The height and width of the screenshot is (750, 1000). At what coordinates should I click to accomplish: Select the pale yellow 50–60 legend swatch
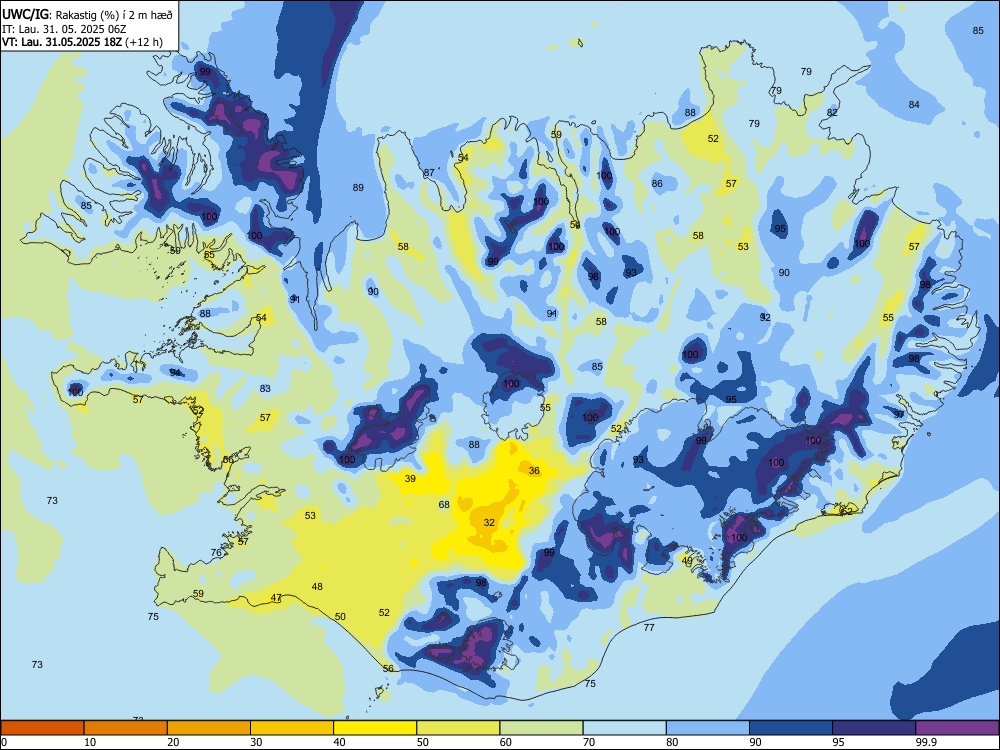click(x=458, y=728)
